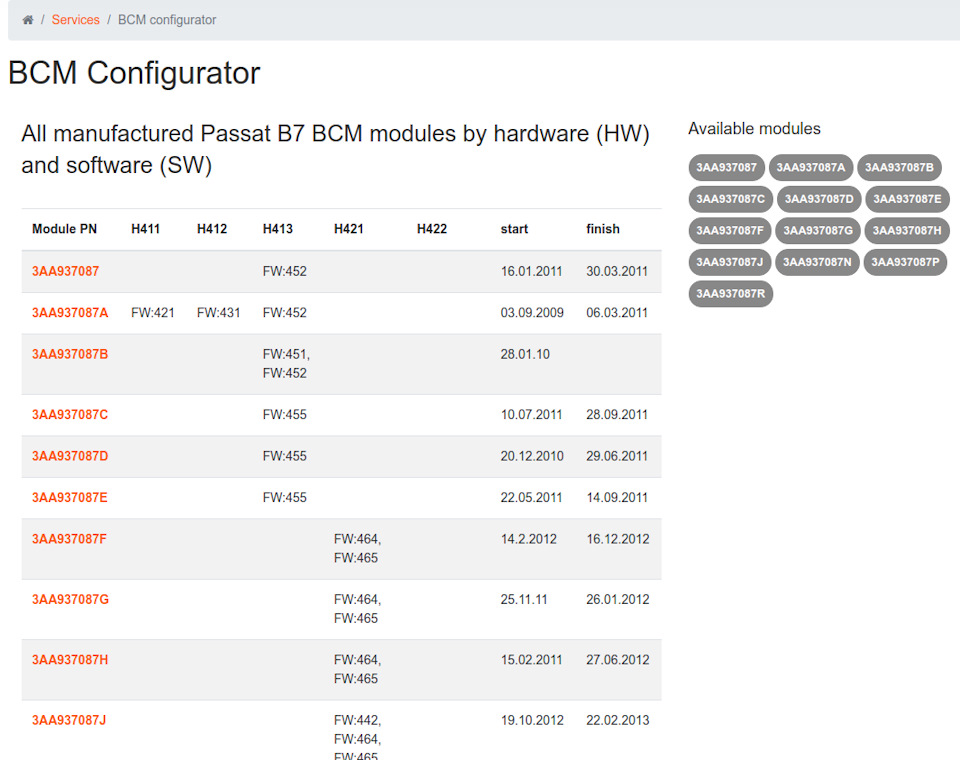Click the 3AA937087D module link in table
960x760 pixels.
[x=70, y=456]
